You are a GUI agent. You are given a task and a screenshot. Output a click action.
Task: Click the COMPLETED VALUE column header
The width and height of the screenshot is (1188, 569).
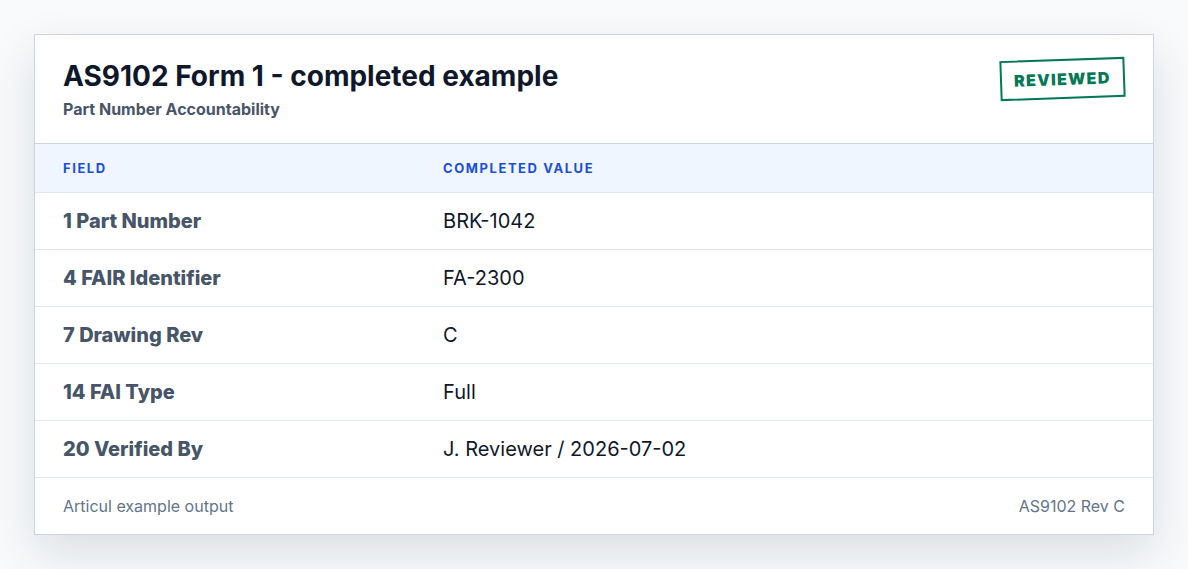point(518,168)
